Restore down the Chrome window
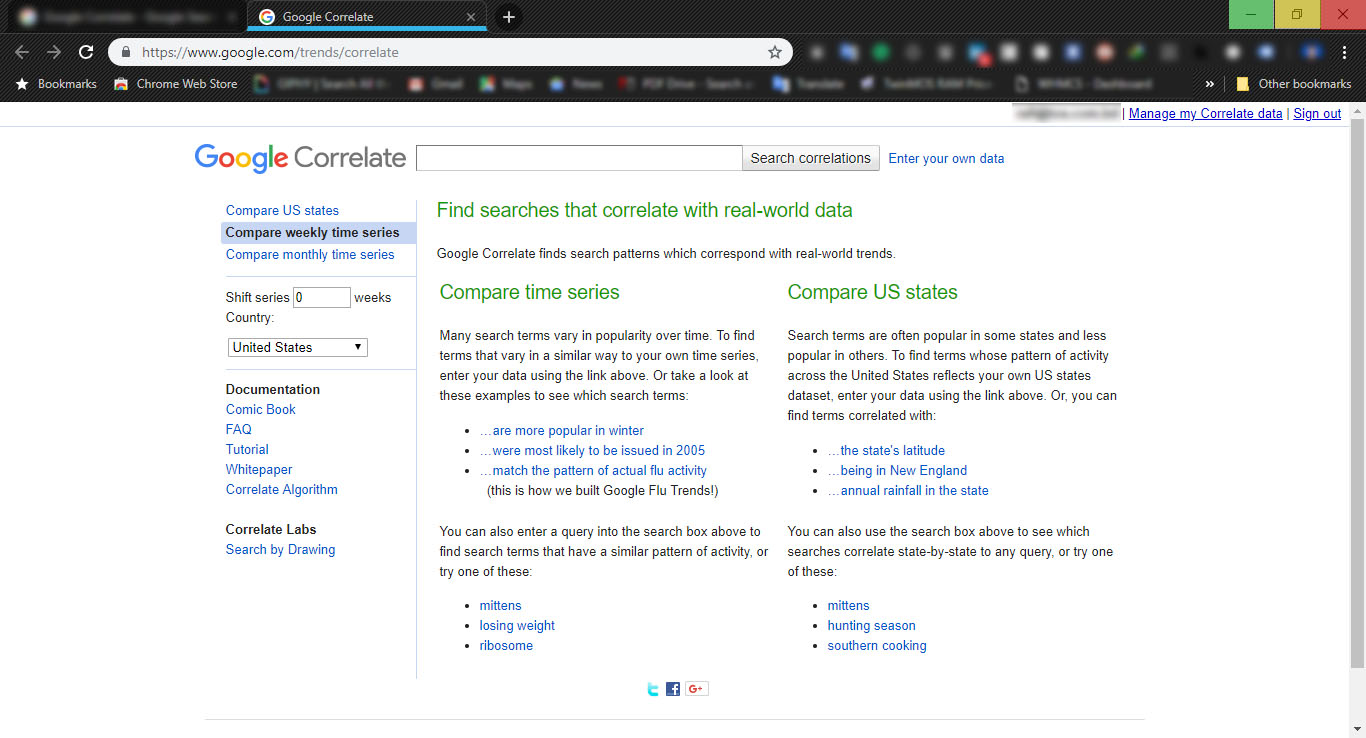Image resolution: width=1366 pixels, height=738 pixels. (1297, 14)
